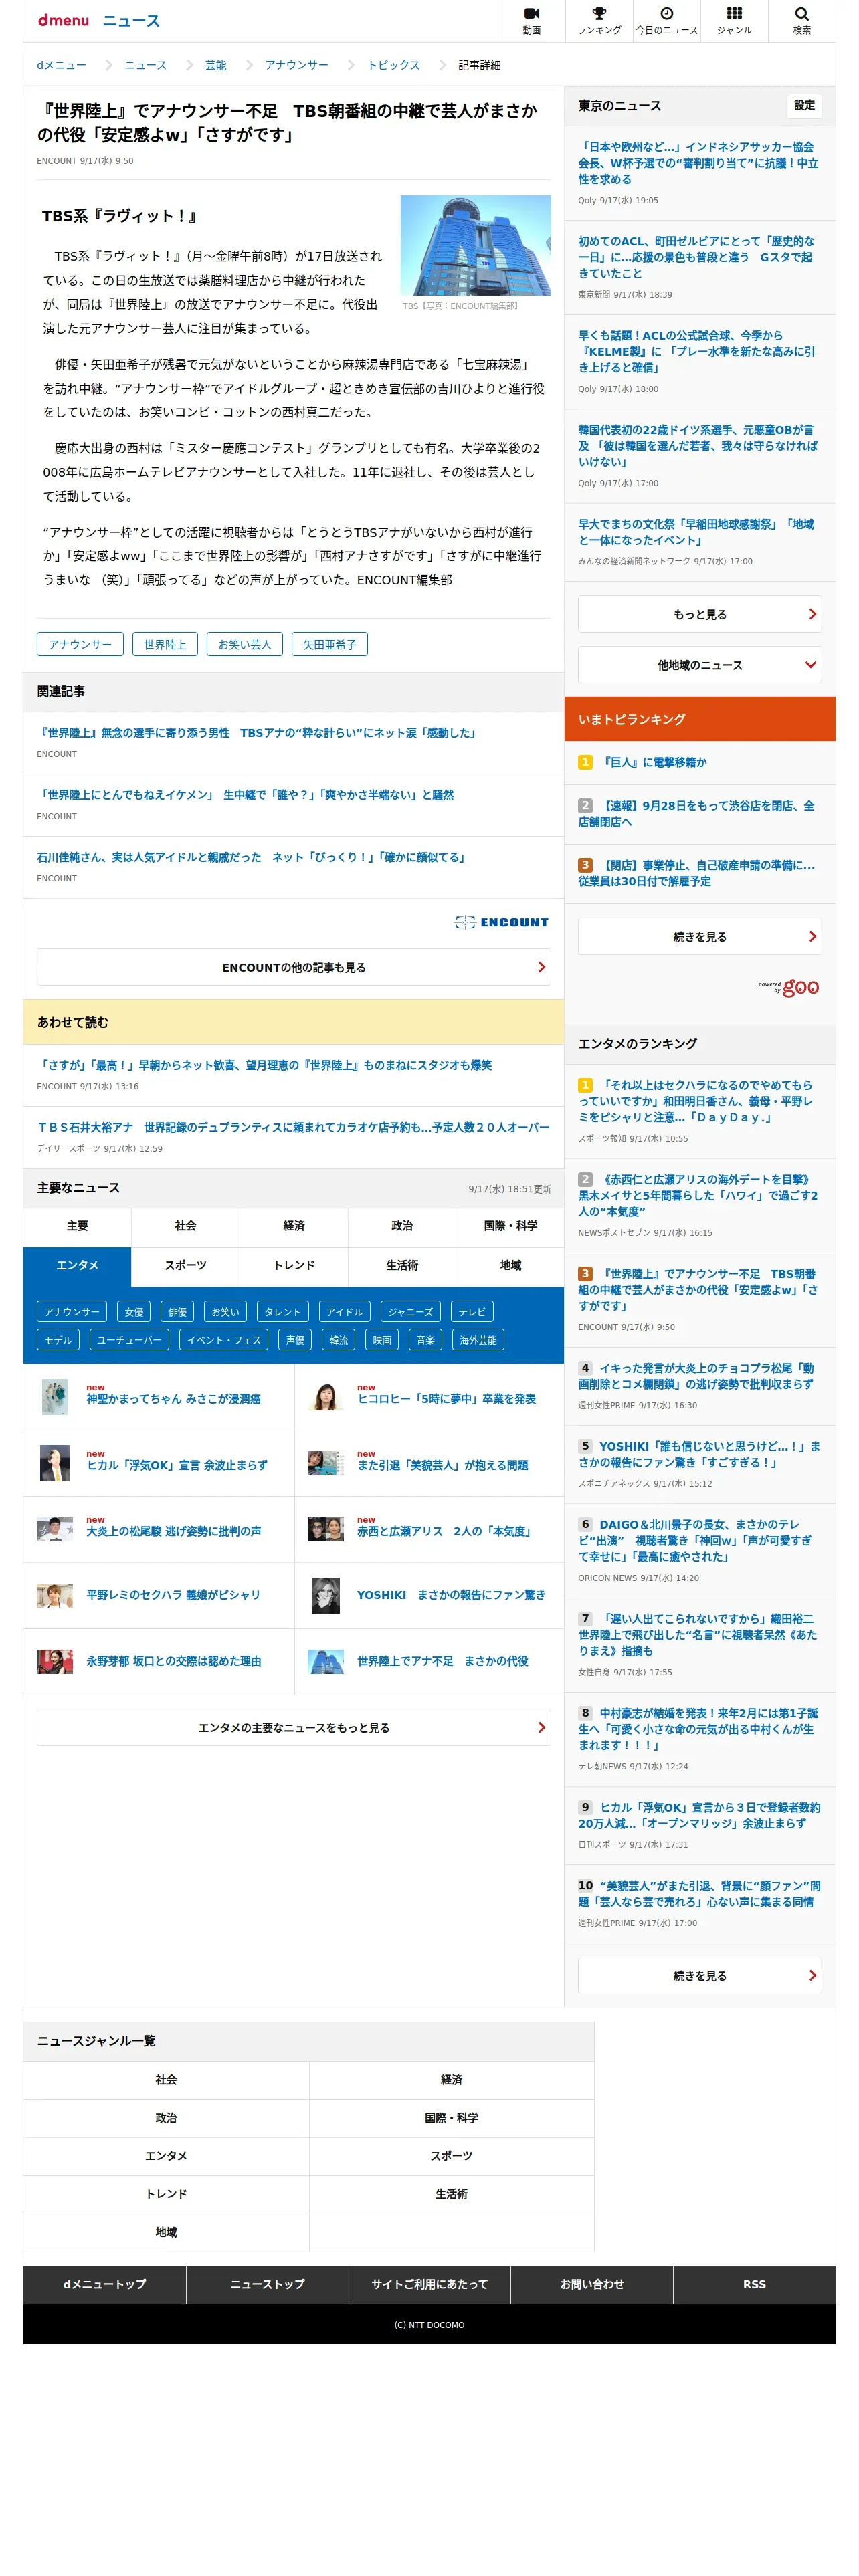Viewport: 859px width, 2576px height.
Task: Open 永野芽郁 坂口との交際 story
Action: pos(174,1661)
